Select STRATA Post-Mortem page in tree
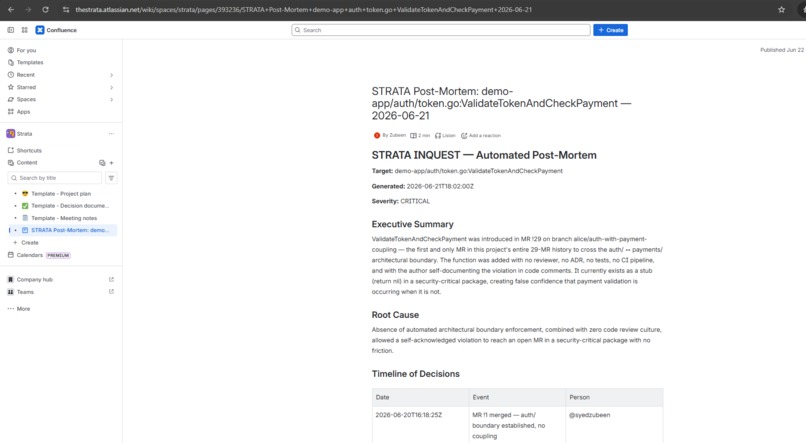The image size is (806, 443). coord(70,230)
